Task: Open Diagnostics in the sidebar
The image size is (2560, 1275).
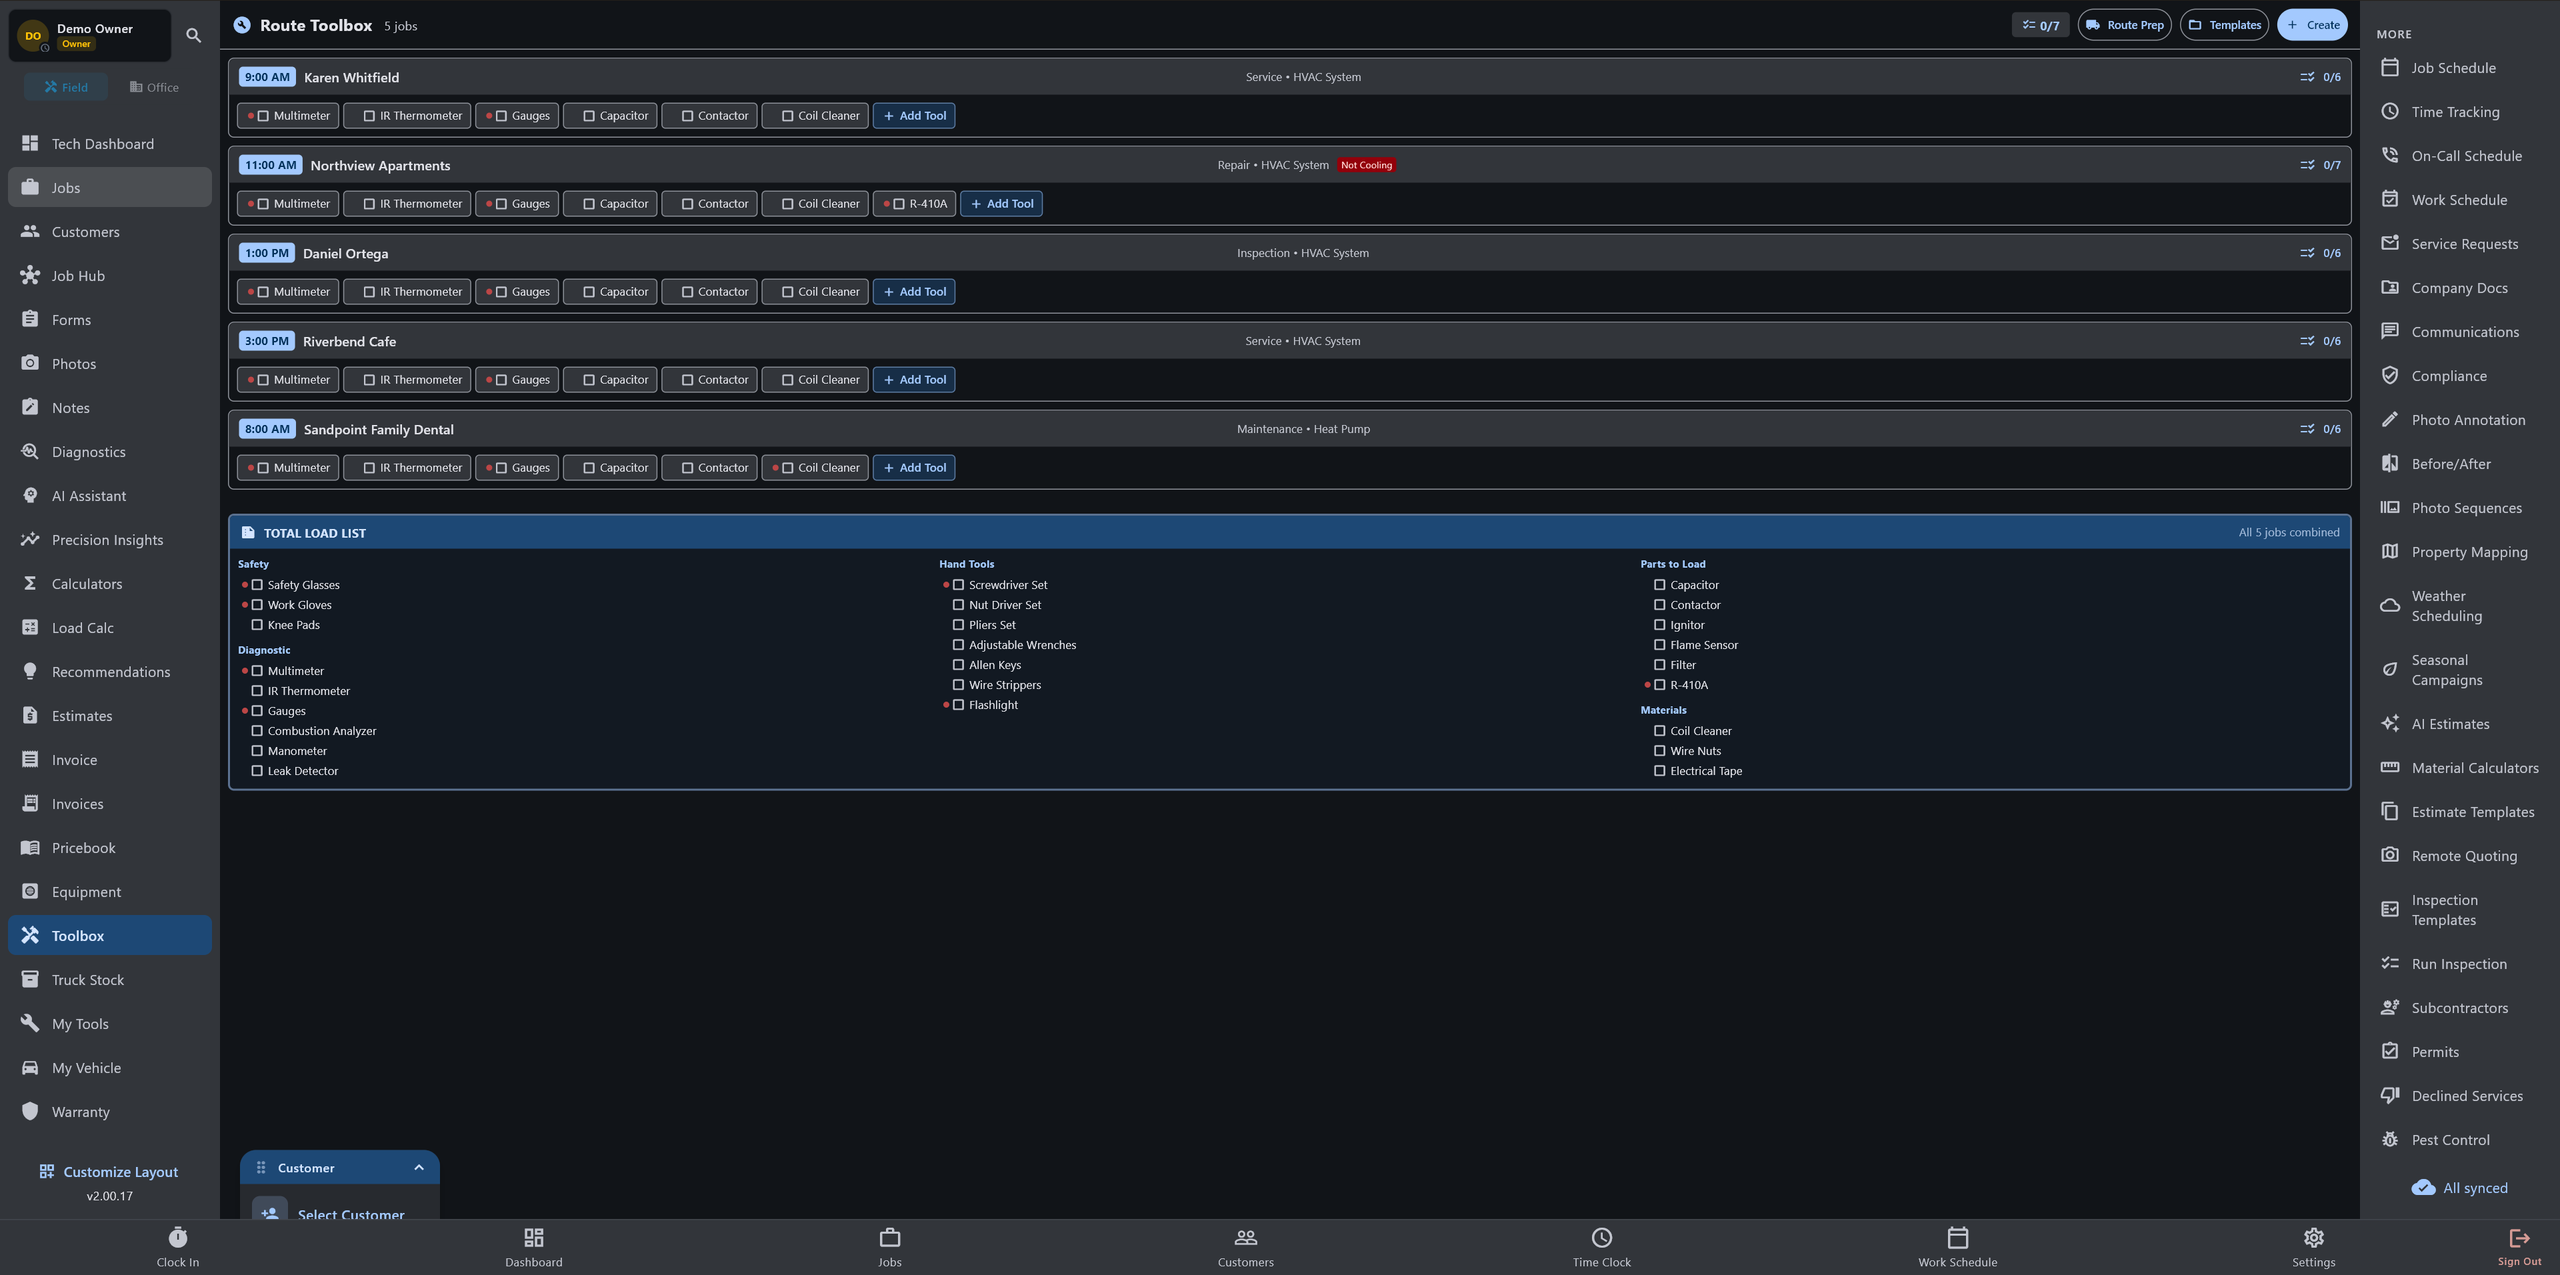Action: [110, 451]
